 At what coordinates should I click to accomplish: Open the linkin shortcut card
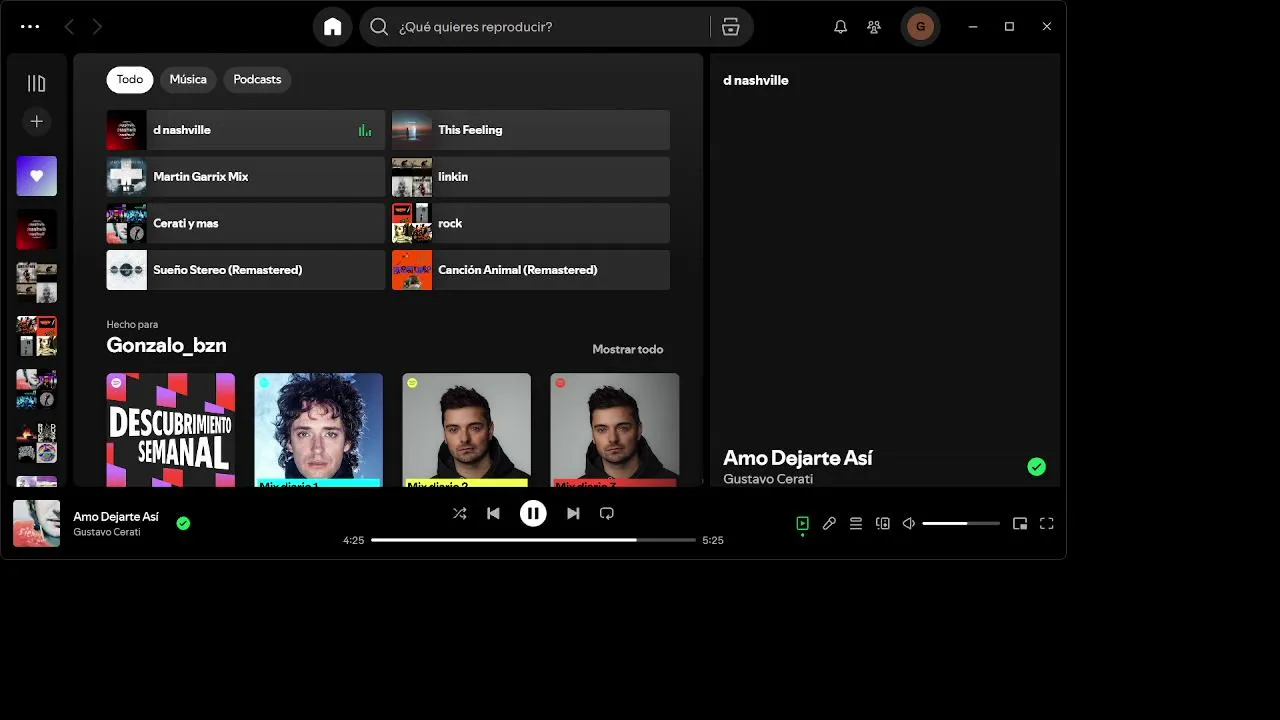530,176
